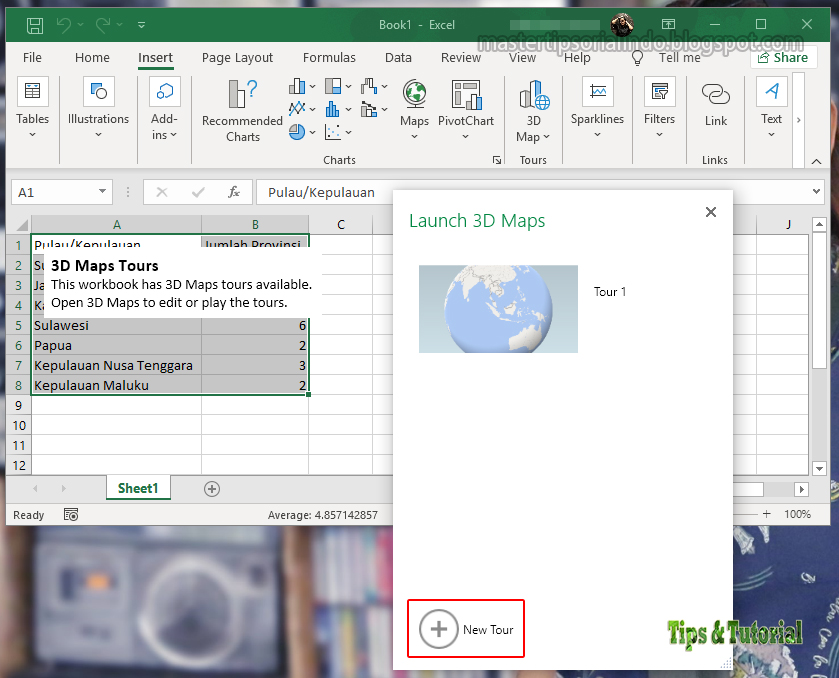Open the Tour 1 thumbnail

click(498, 309)
